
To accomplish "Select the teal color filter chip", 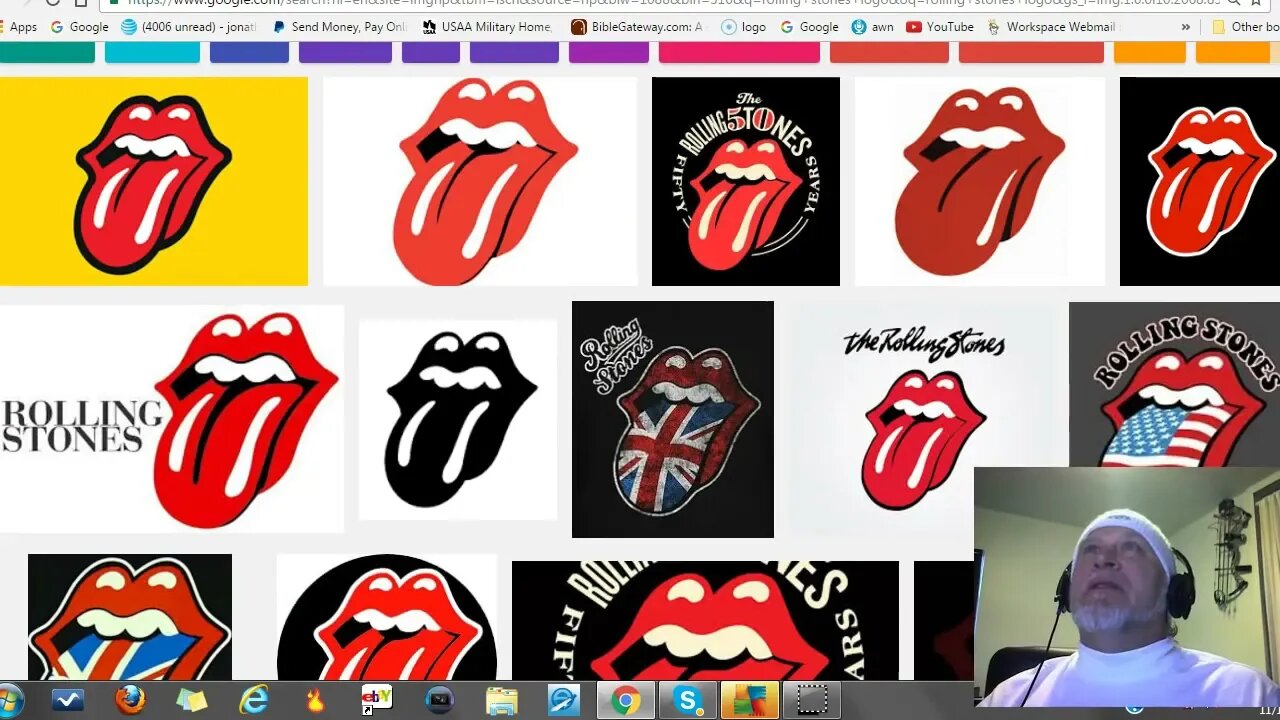I will (x=47, y=52).
